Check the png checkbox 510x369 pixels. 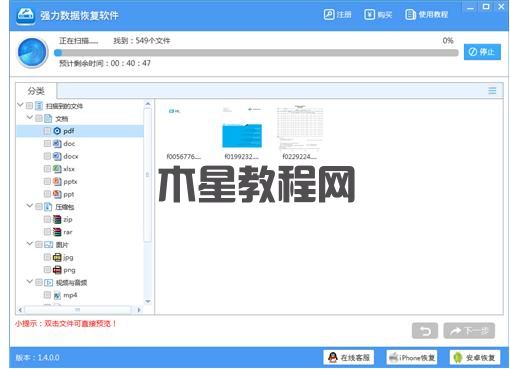(47, 270)
